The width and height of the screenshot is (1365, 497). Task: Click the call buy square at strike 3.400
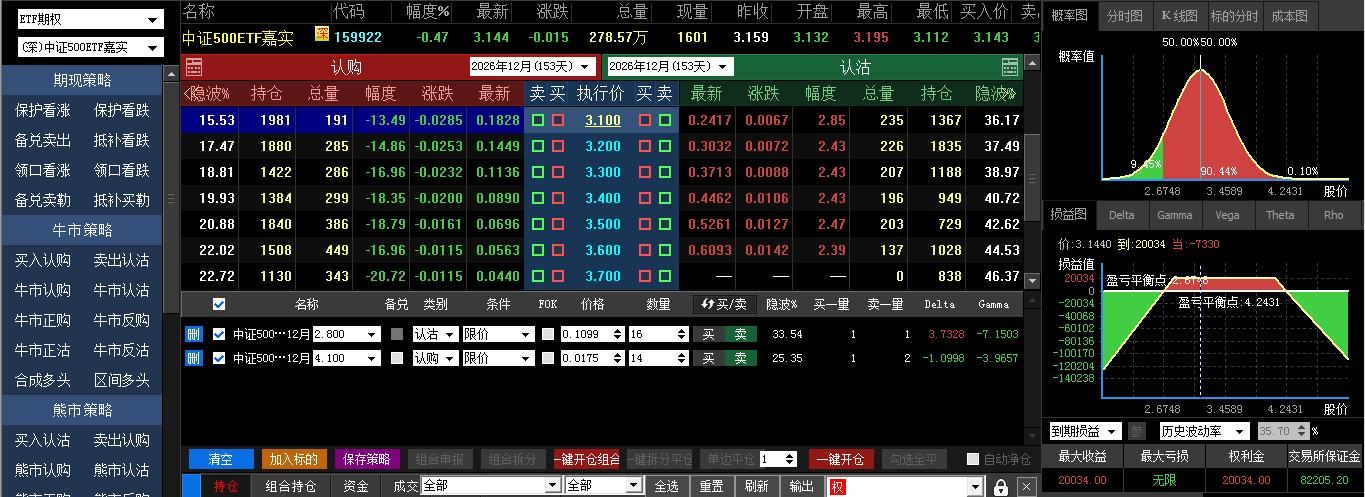pyautogui.click(x=558, y=198)
